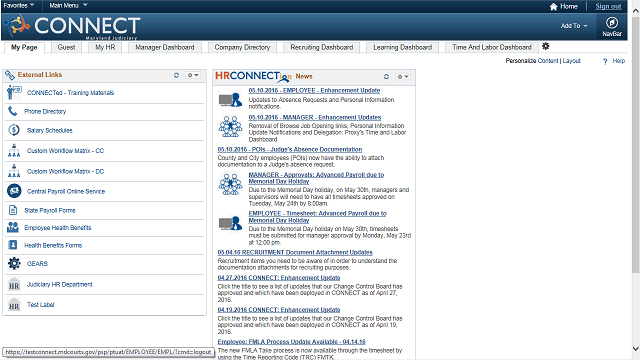Refresh the External Links pagelet
Image resolution: width=640 pixels, height=360 pixels.
(176, 75)
